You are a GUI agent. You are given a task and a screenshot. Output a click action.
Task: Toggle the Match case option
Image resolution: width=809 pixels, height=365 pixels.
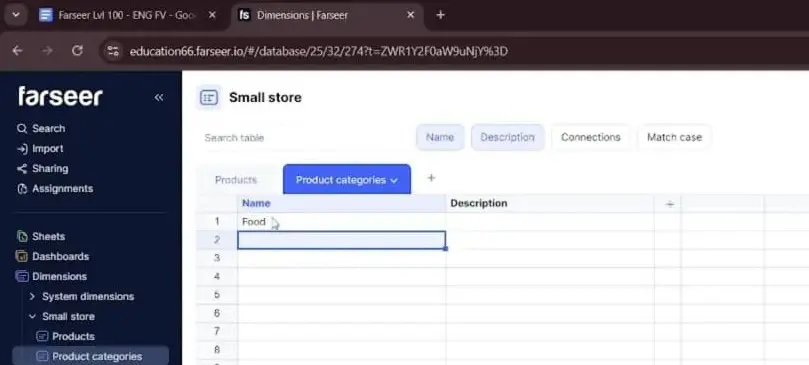674,137
